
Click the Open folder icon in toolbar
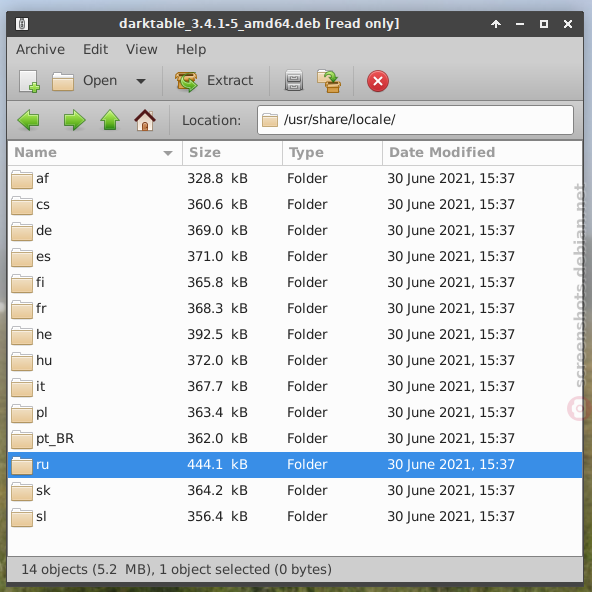point(63,81)
